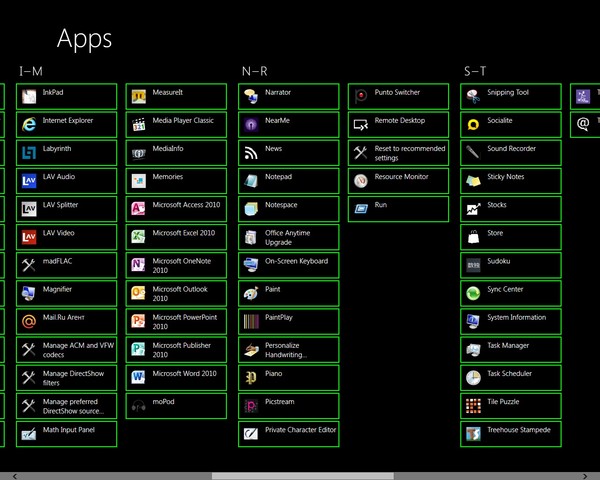The width and height of the screenshot is (600, 480).
Task: Open the InkPad app icon
Action: click(x=29, y=96)
